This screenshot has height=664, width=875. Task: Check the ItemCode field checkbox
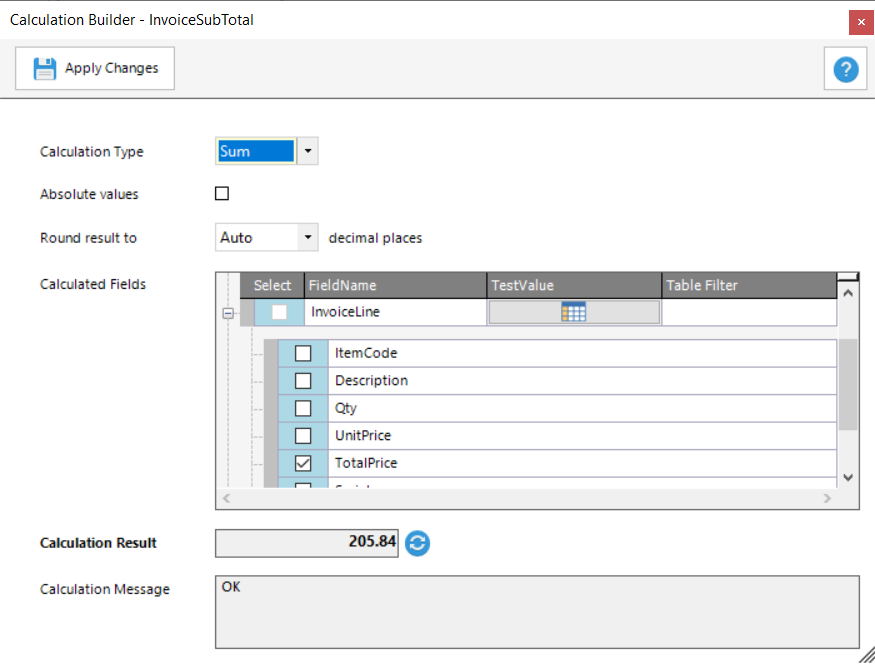[303, 353]
